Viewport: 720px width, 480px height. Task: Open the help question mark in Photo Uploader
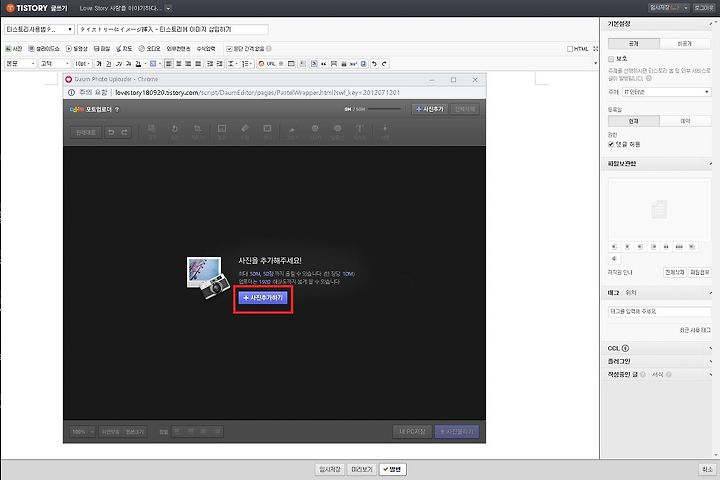pyautogui.click(x=117, y=109)
